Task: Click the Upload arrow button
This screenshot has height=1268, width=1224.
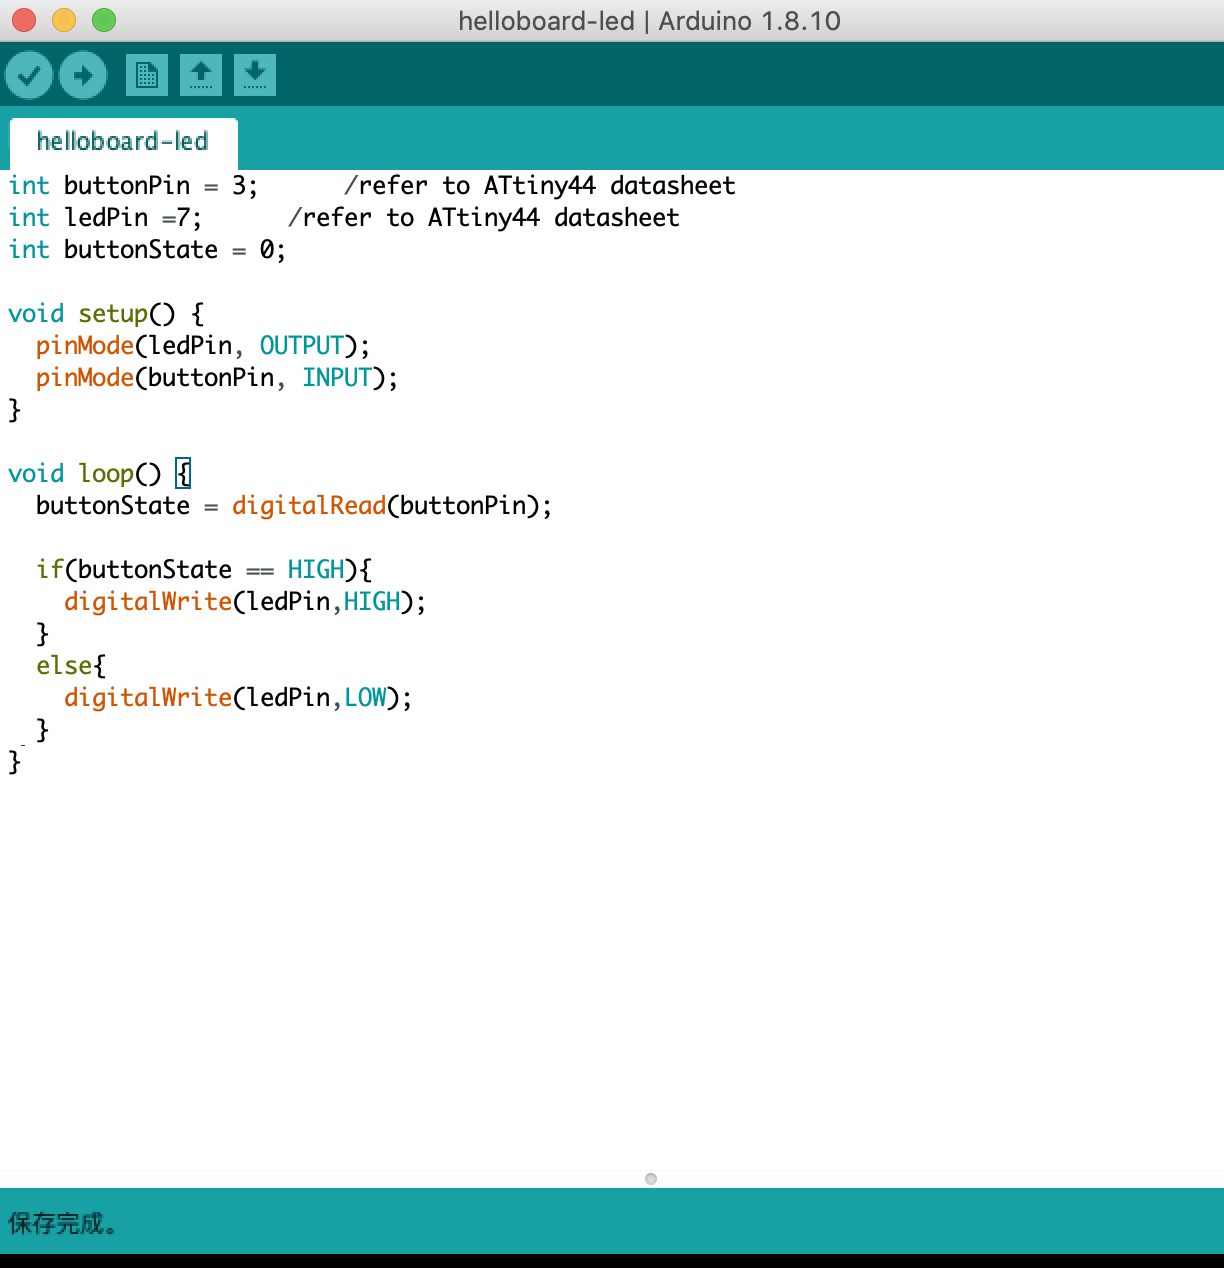Action: point(83,75)
